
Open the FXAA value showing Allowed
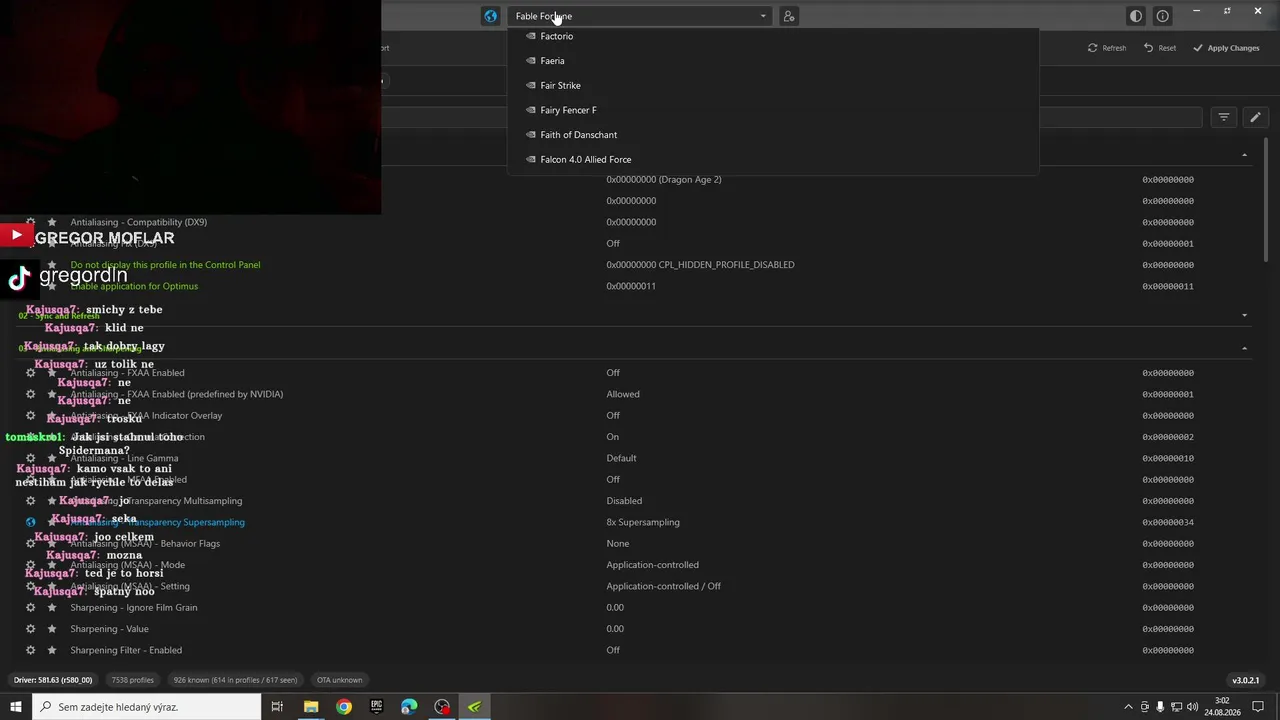623,394
